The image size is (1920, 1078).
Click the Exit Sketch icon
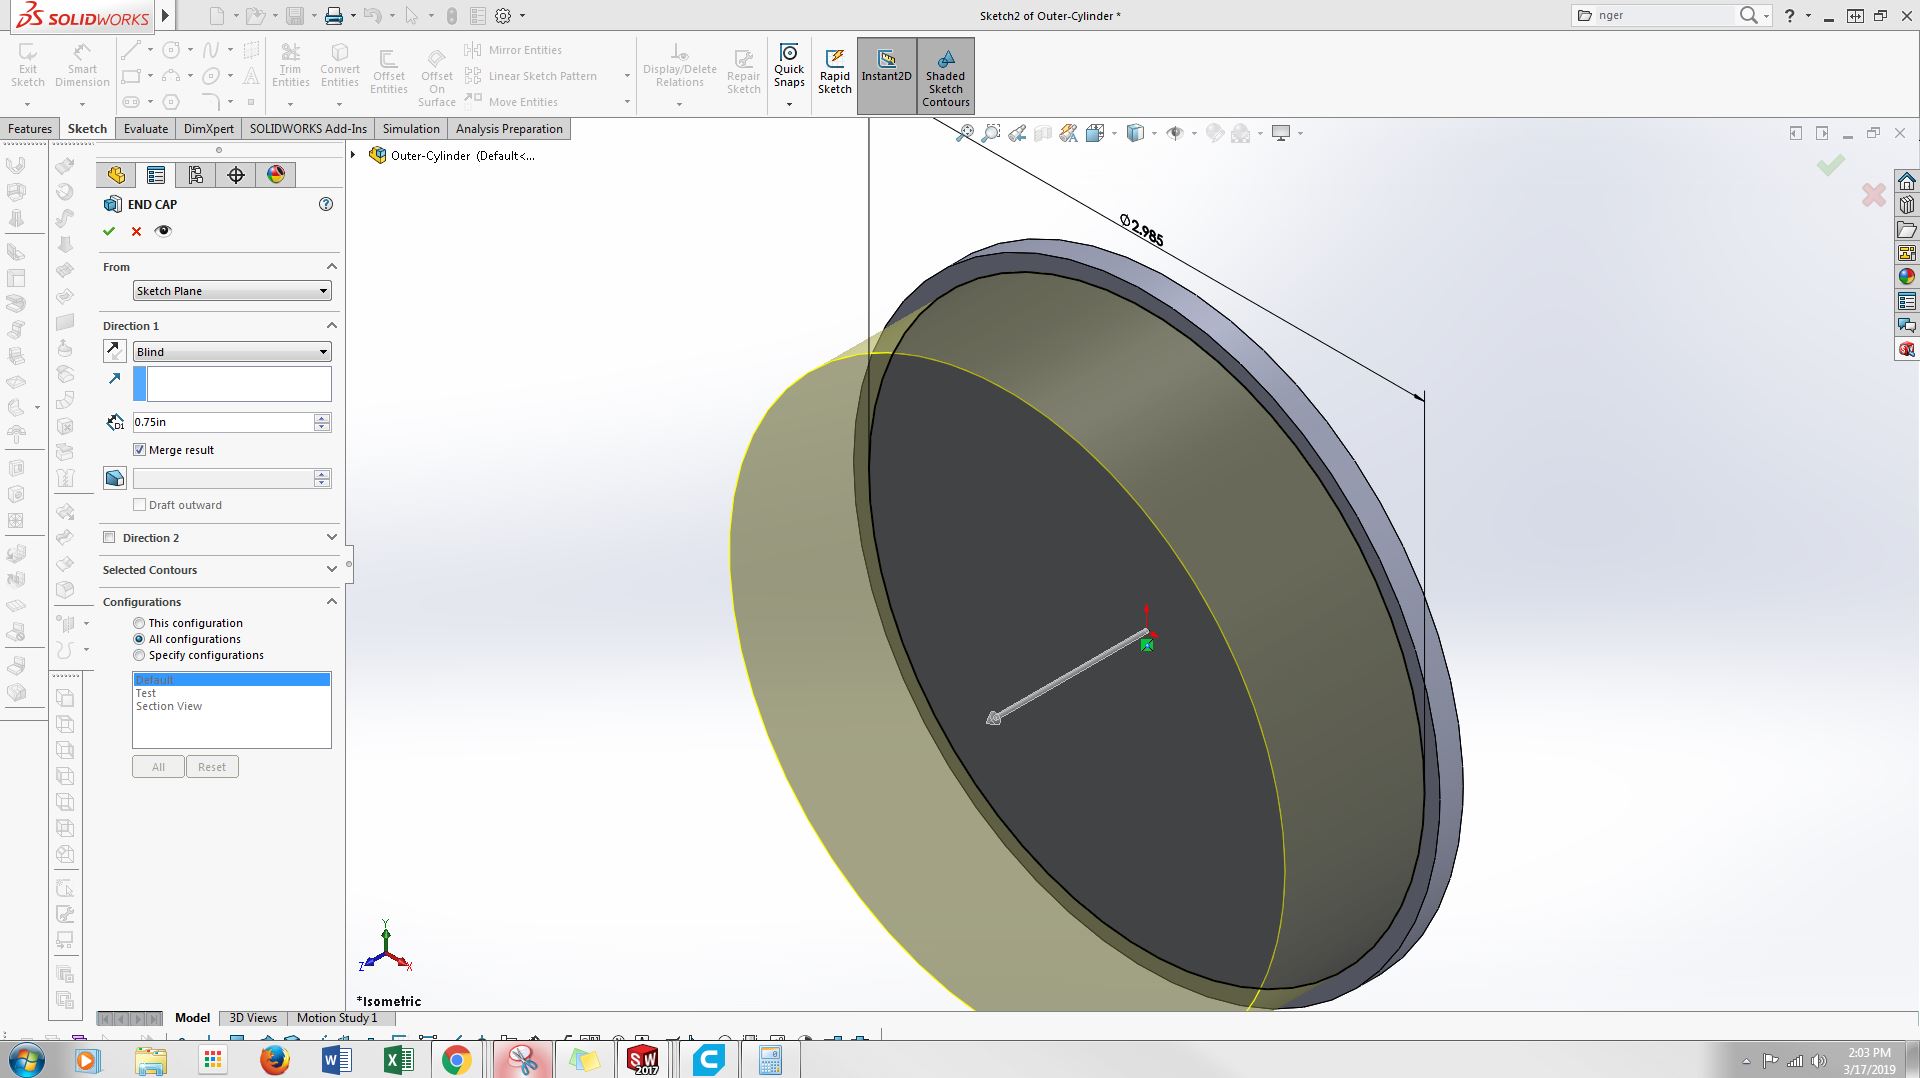click(28, 65)
